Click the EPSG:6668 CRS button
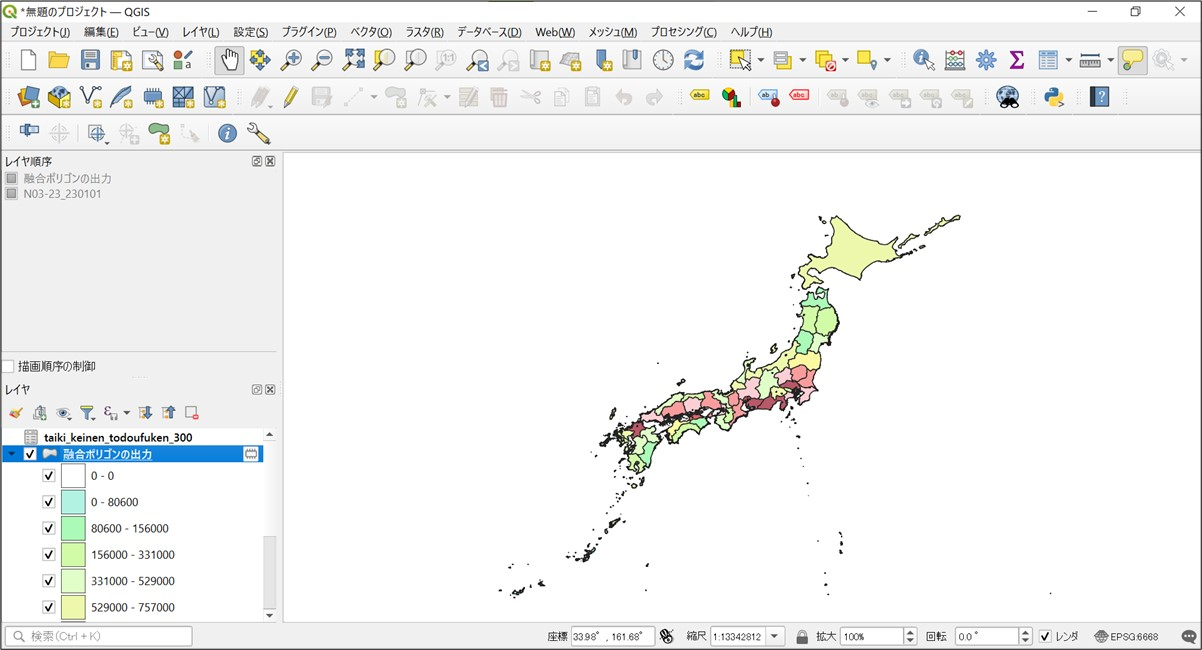Image resolution: width=1202 pixels, height=650 pixels. point(1126,636)
